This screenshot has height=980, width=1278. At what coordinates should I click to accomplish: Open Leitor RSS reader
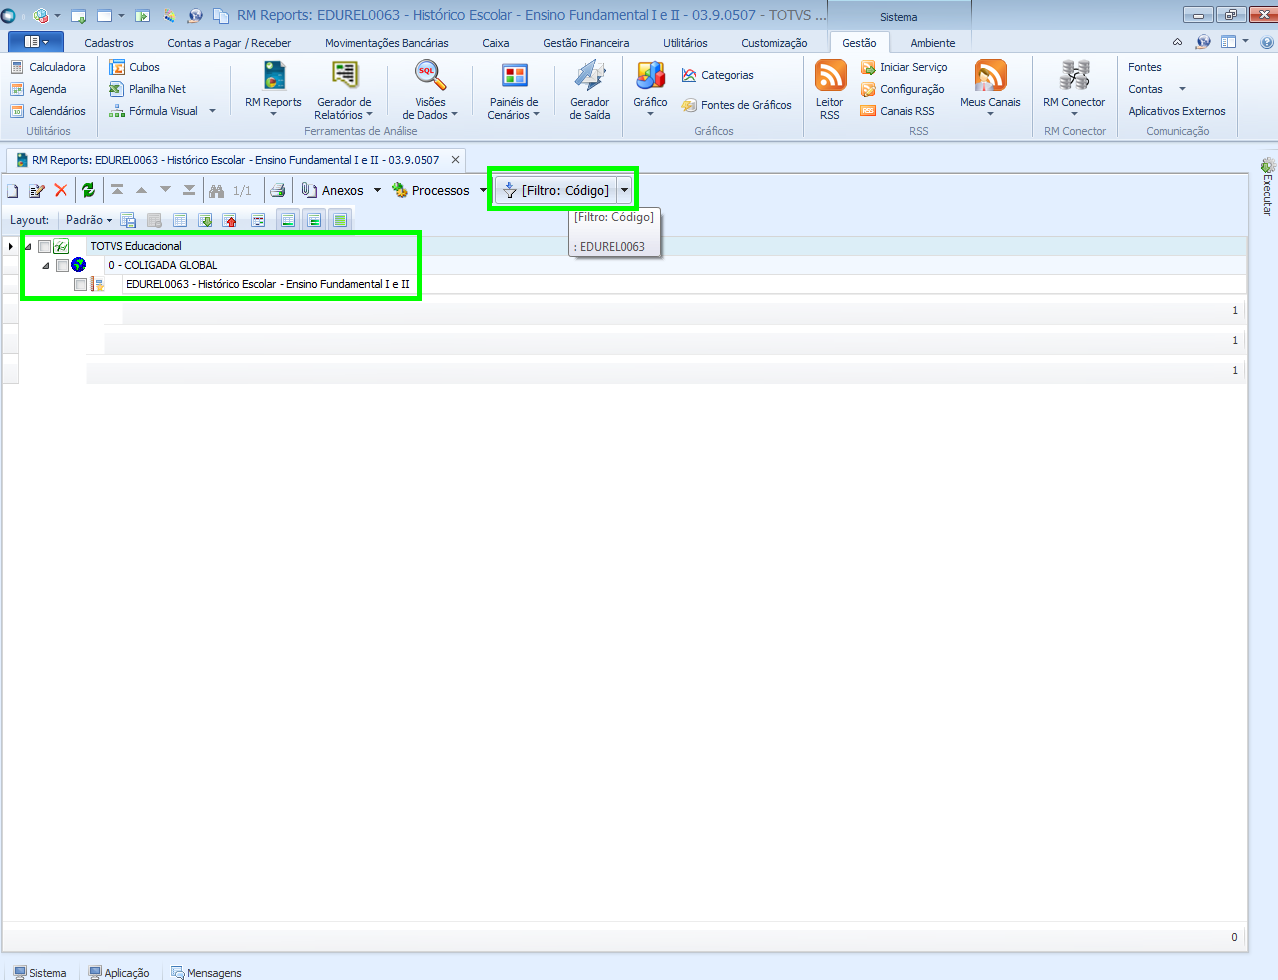pos(830,89)
